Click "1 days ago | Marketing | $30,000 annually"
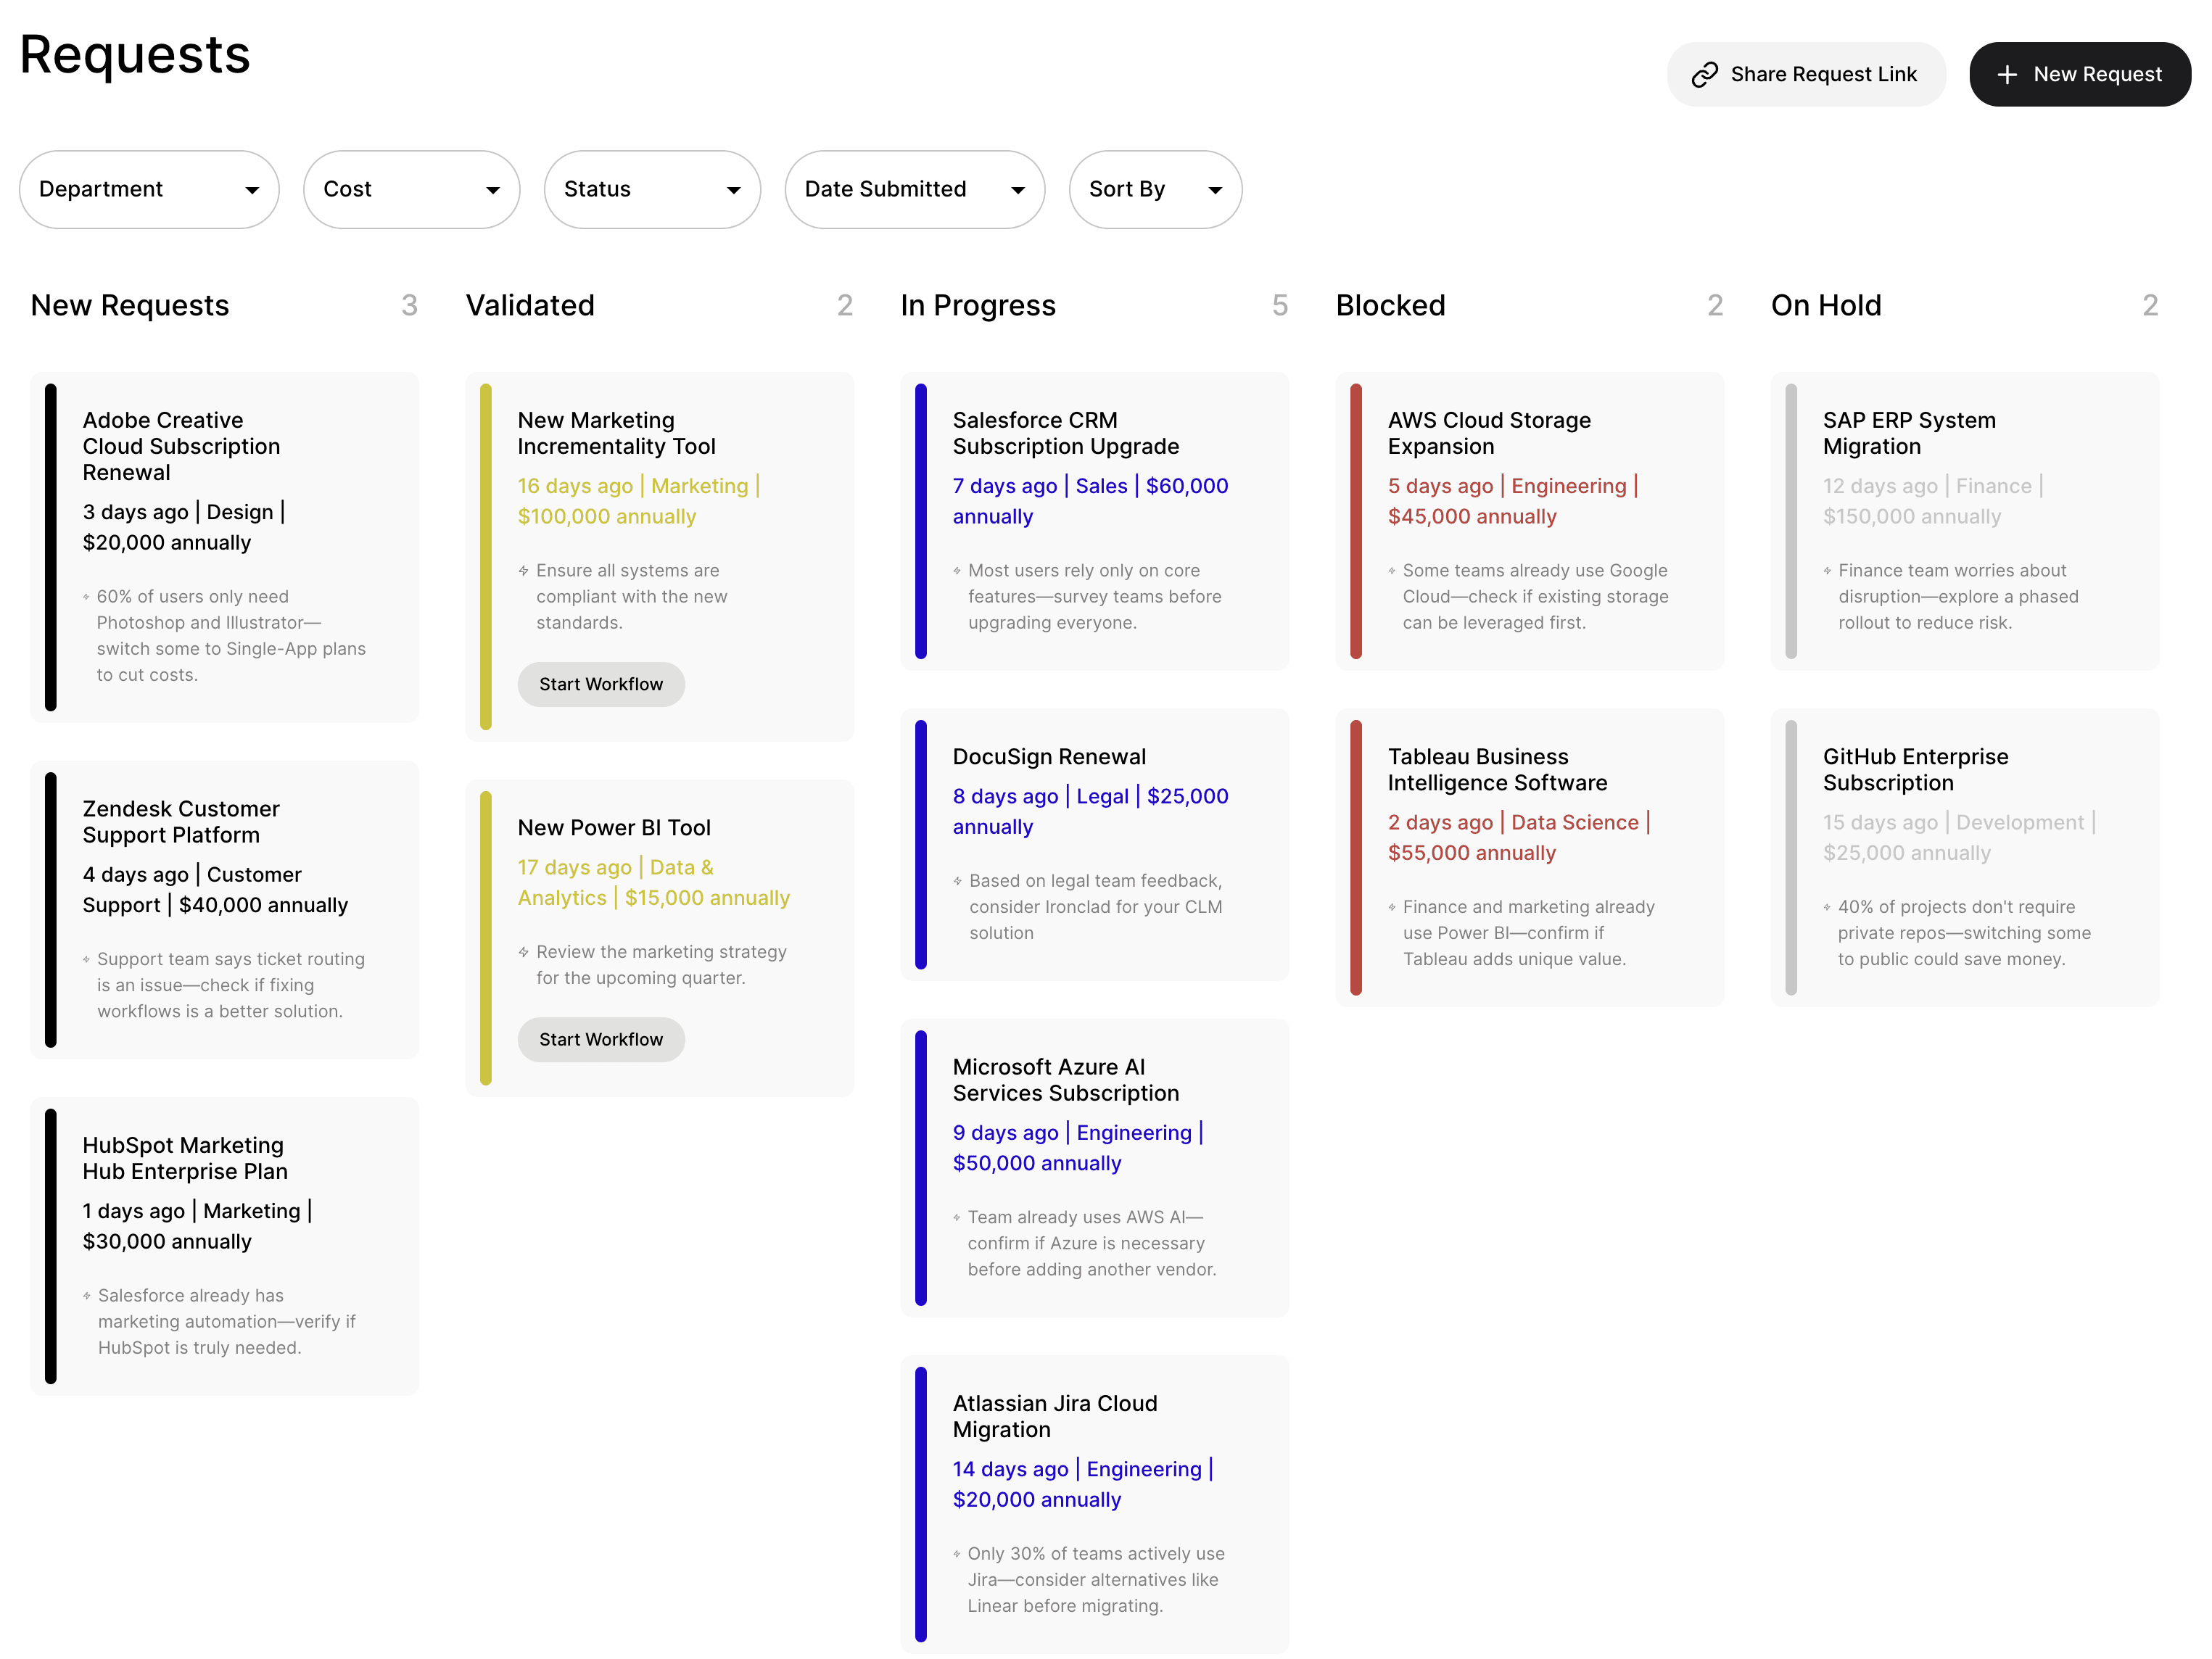This screenshot has width=2212, height=1659. [x=198, y=1227]
